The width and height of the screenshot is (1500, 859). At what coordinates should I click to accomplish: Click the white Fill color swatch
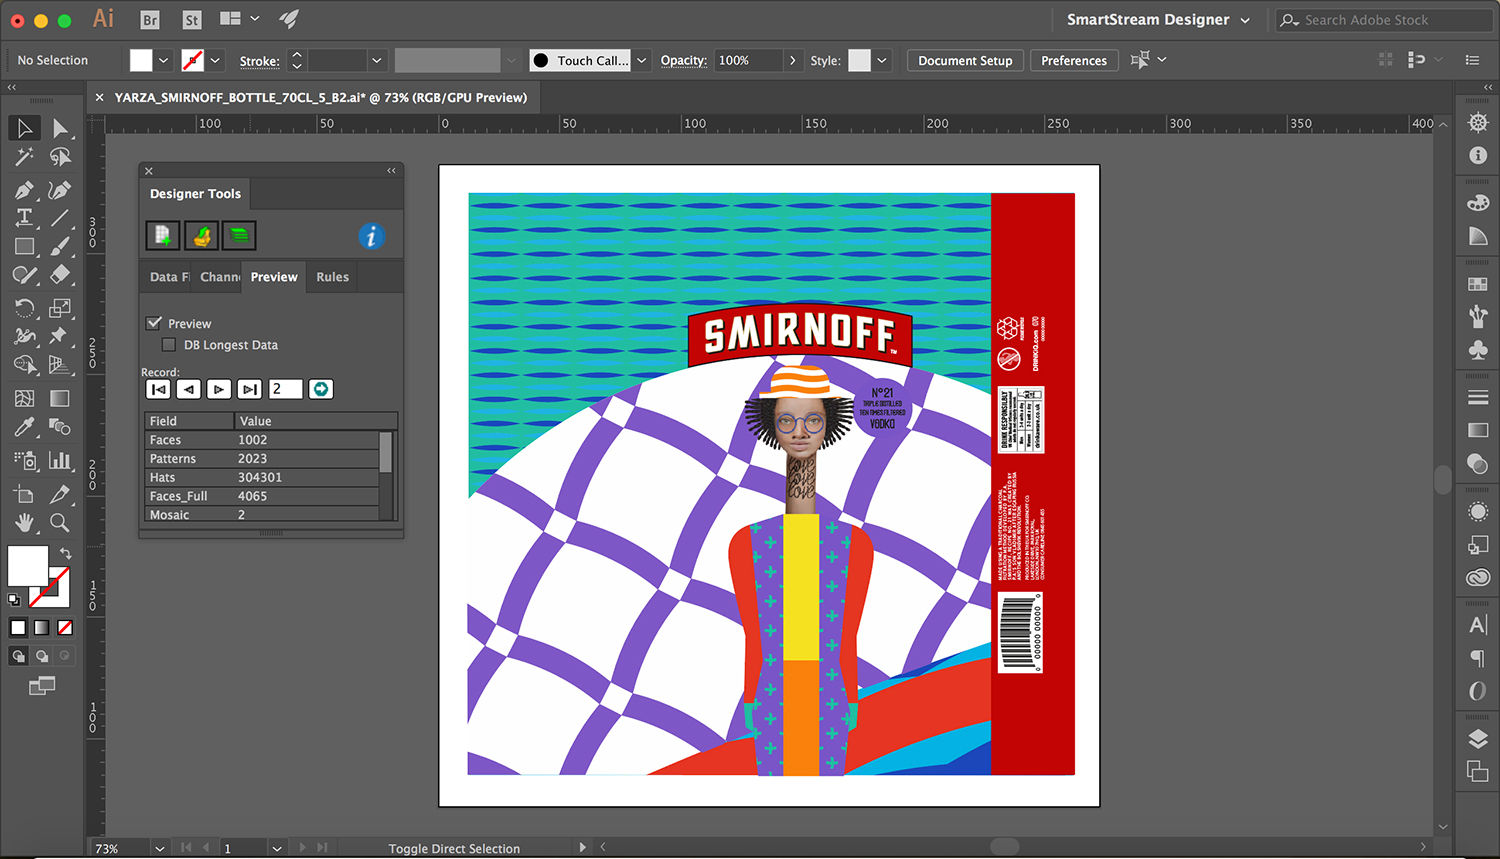tap(25, 564)
